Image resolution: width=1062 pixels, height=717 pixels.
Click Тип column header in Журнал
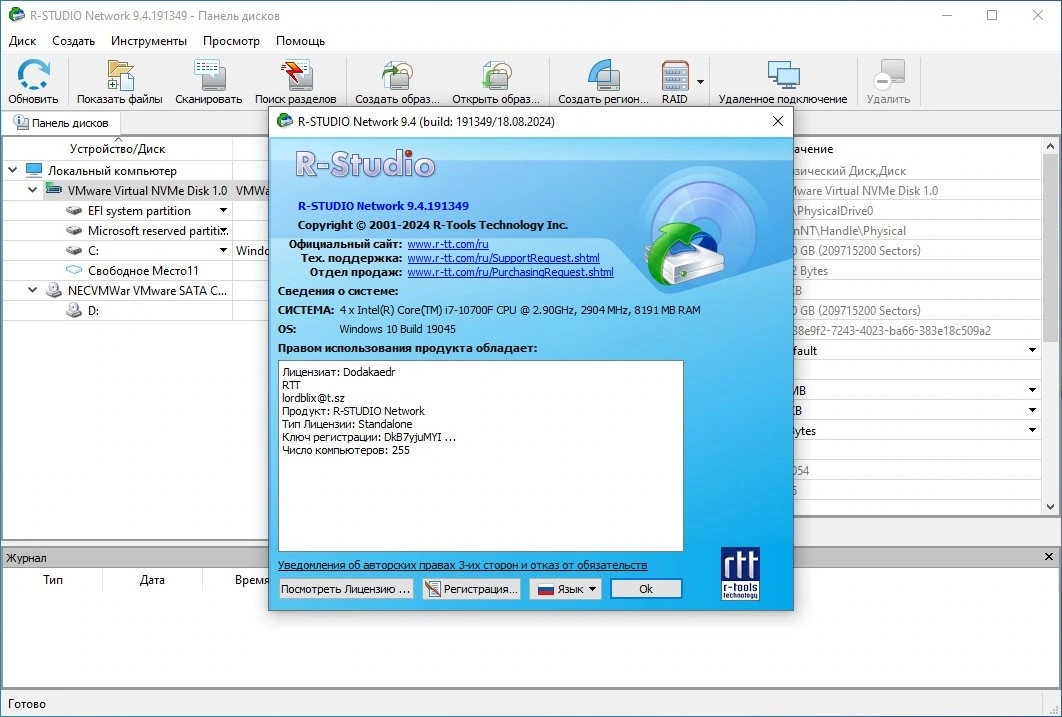(x=53, y=580)
